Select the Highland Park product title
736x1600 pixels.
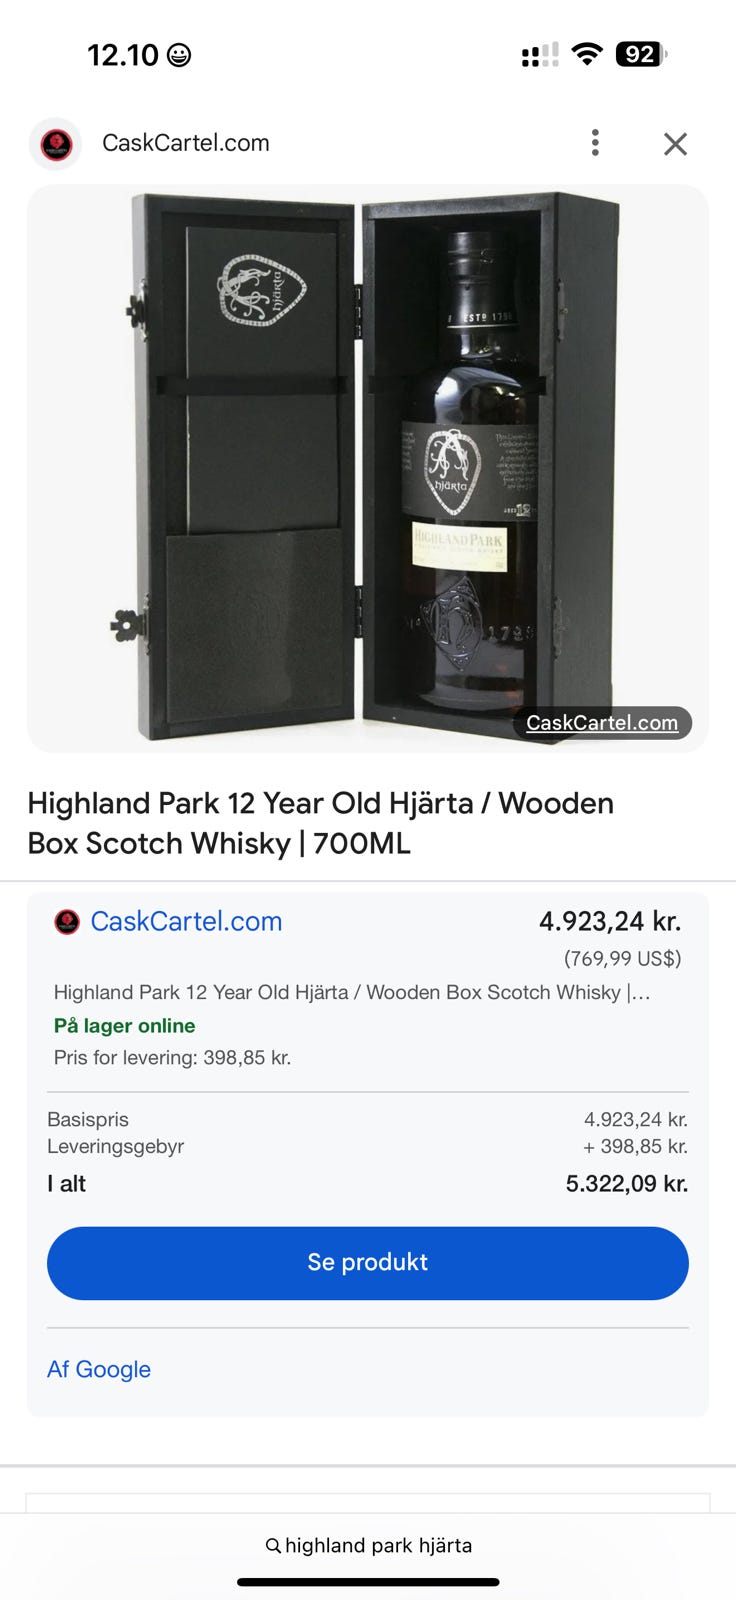click(x=320, y=823)
